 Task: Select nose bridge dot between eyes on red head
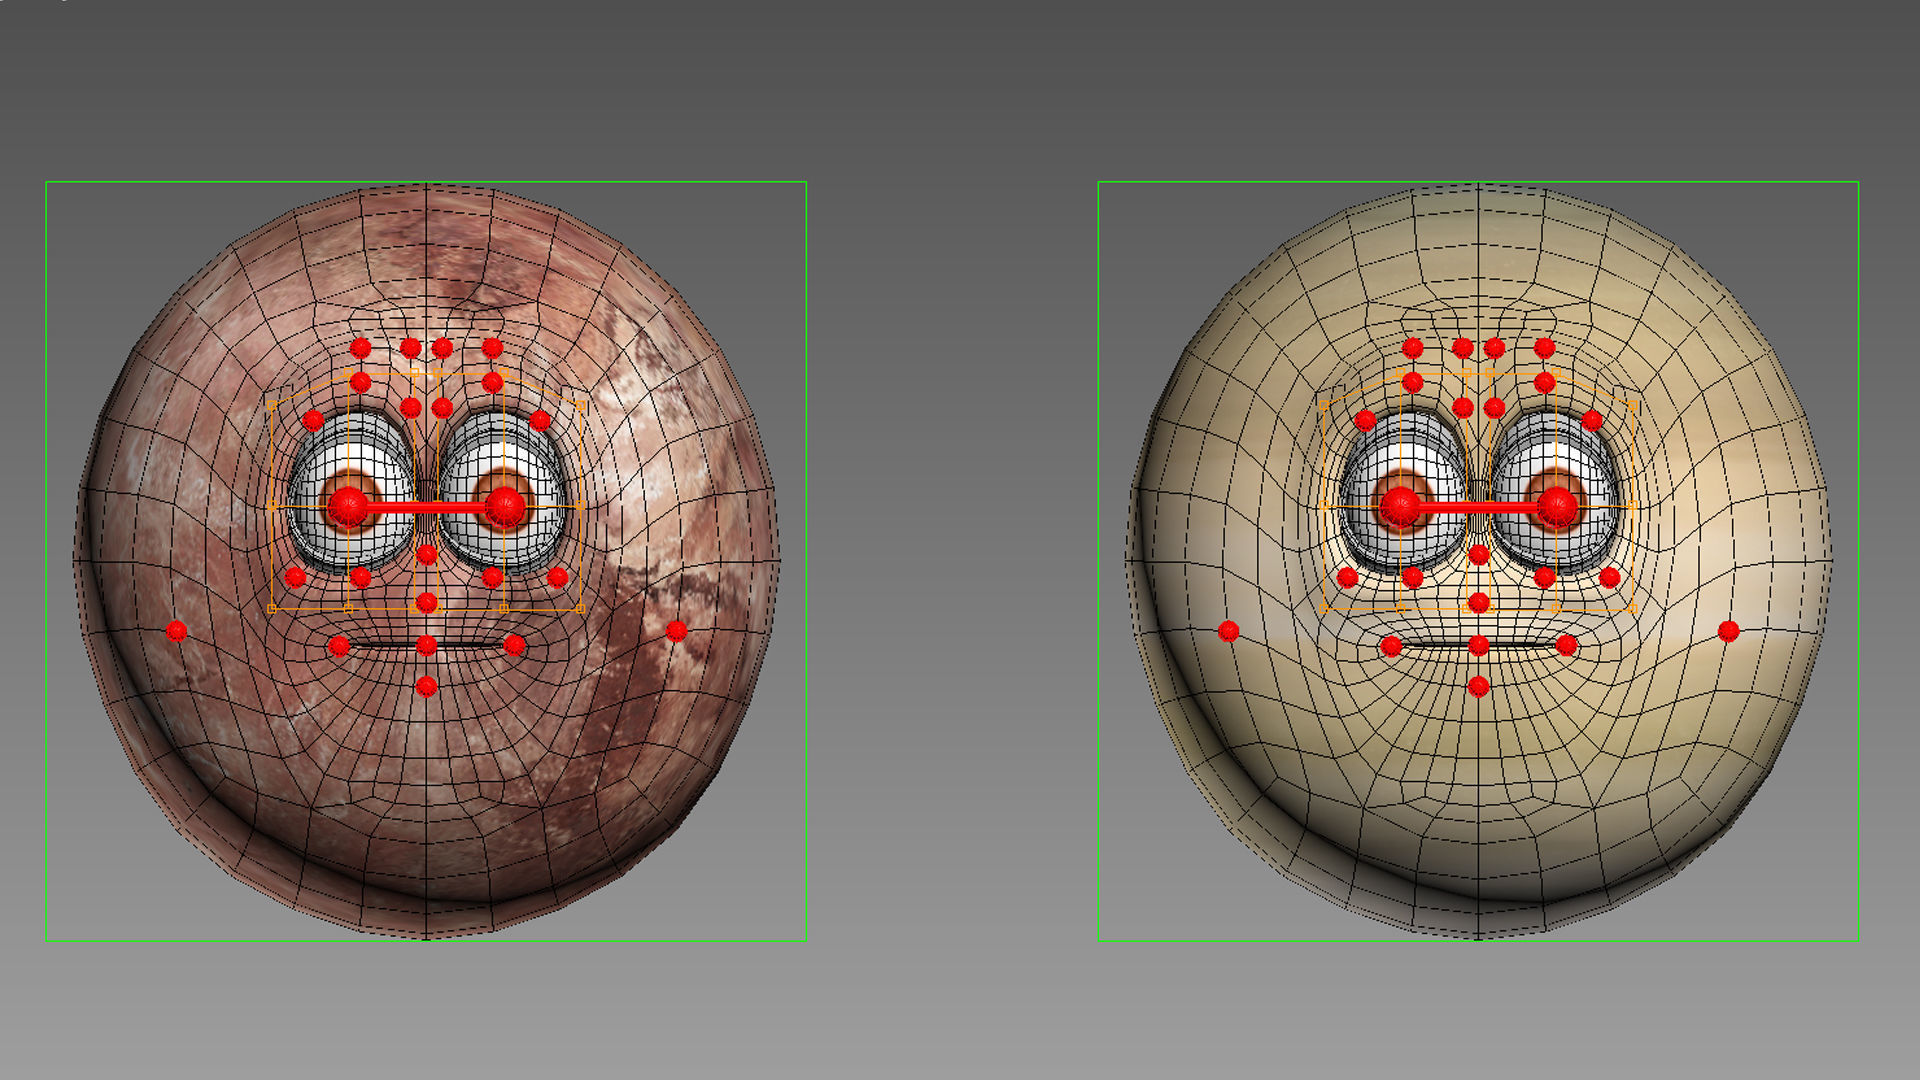coord(426,554)
